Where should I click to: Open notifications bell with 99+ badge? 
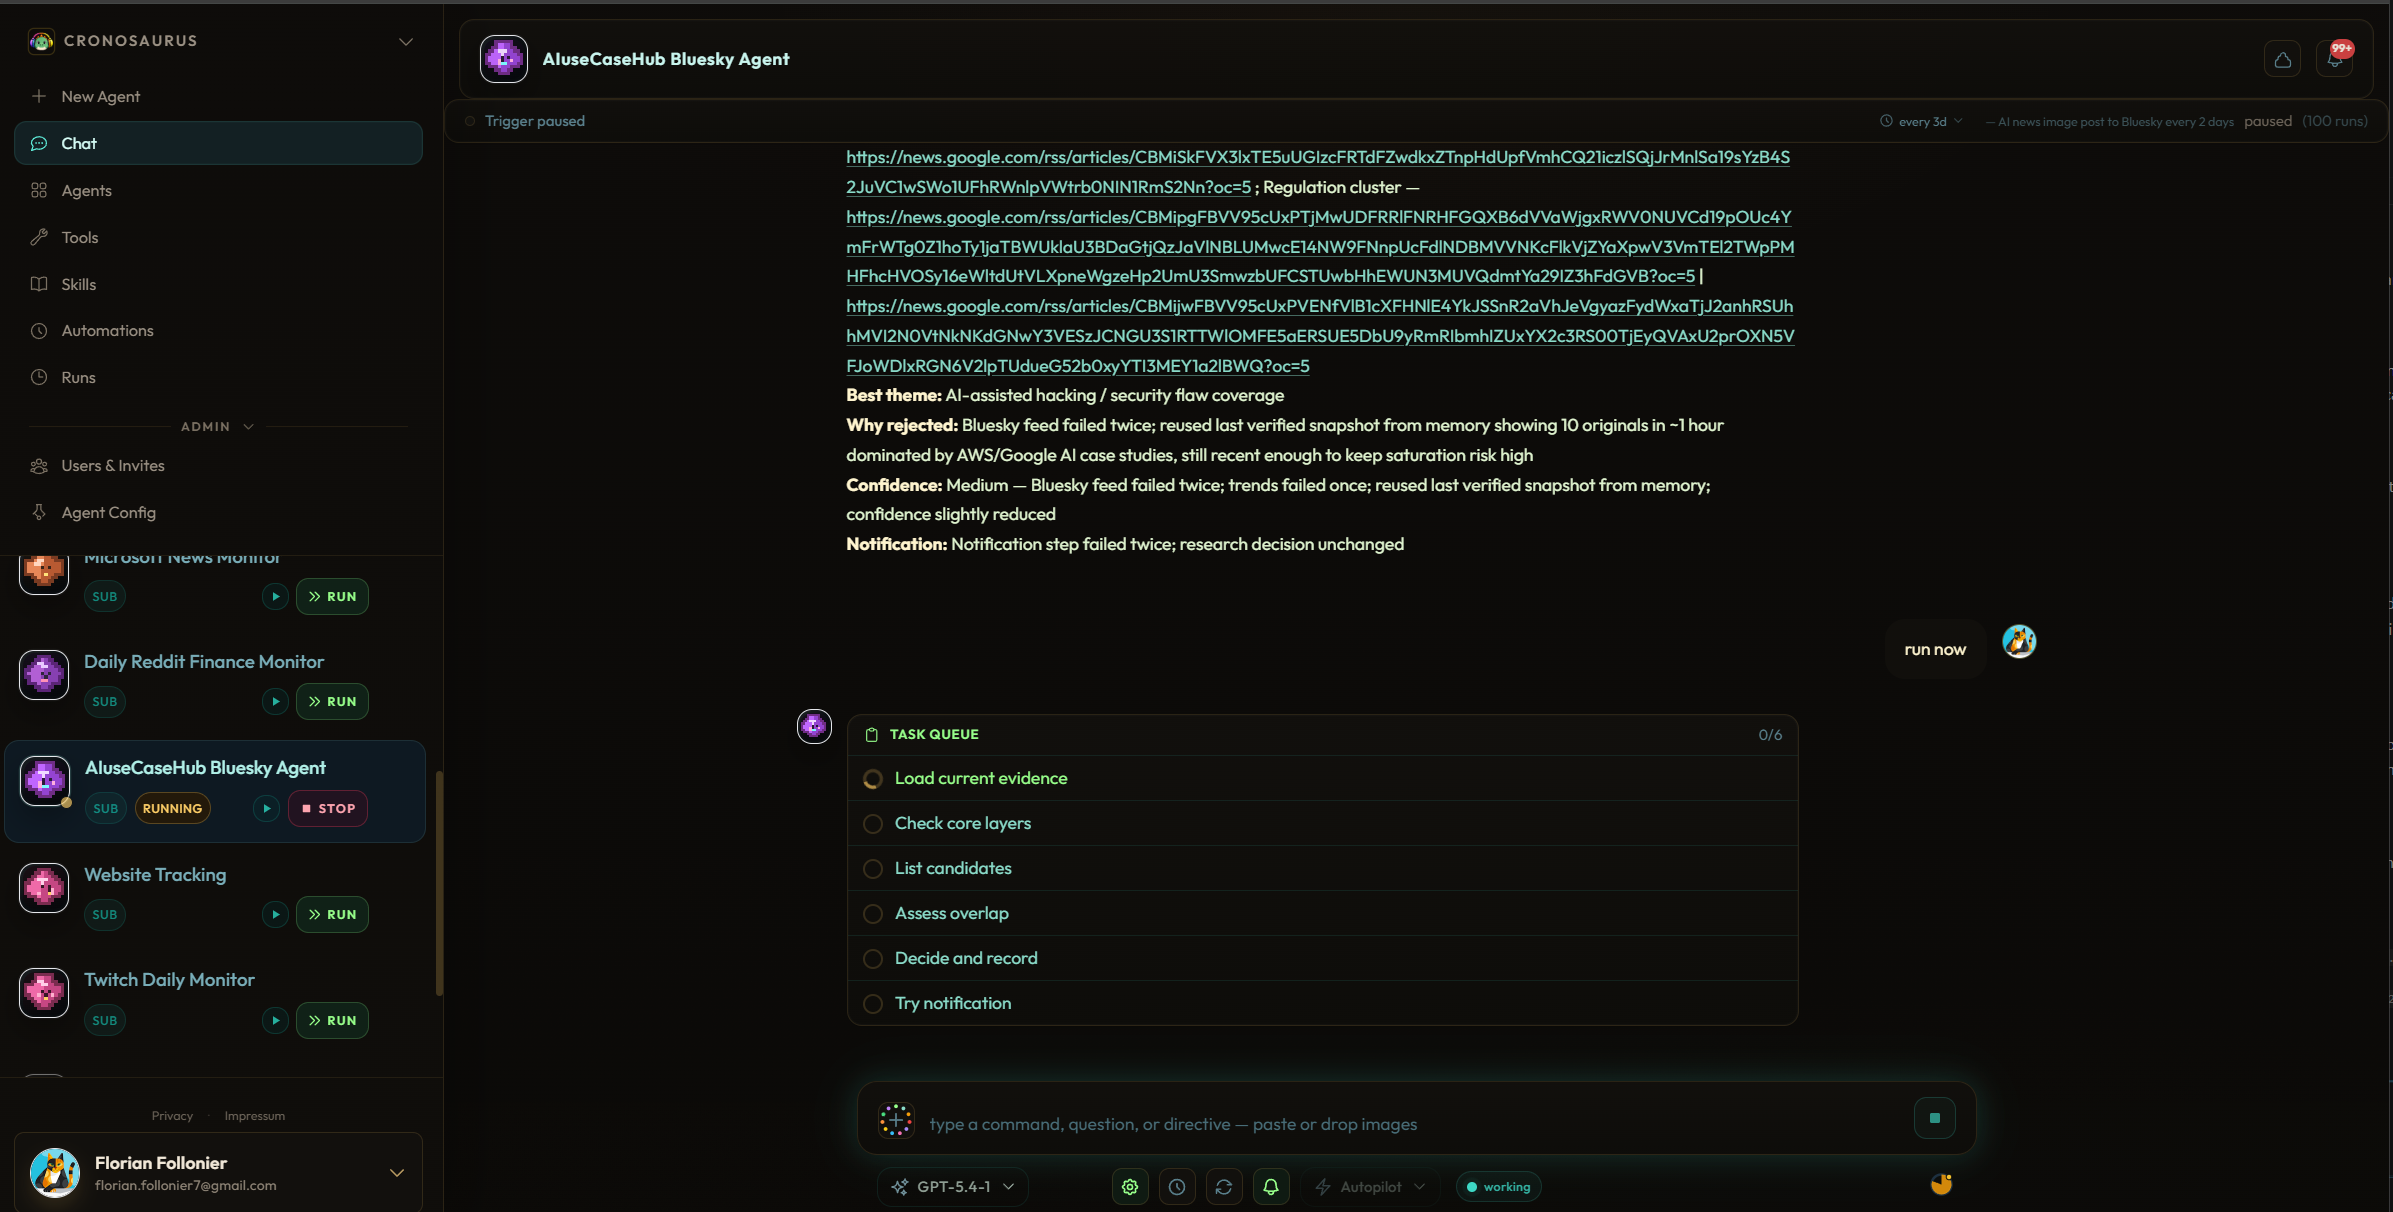(x=2334, y=60)
